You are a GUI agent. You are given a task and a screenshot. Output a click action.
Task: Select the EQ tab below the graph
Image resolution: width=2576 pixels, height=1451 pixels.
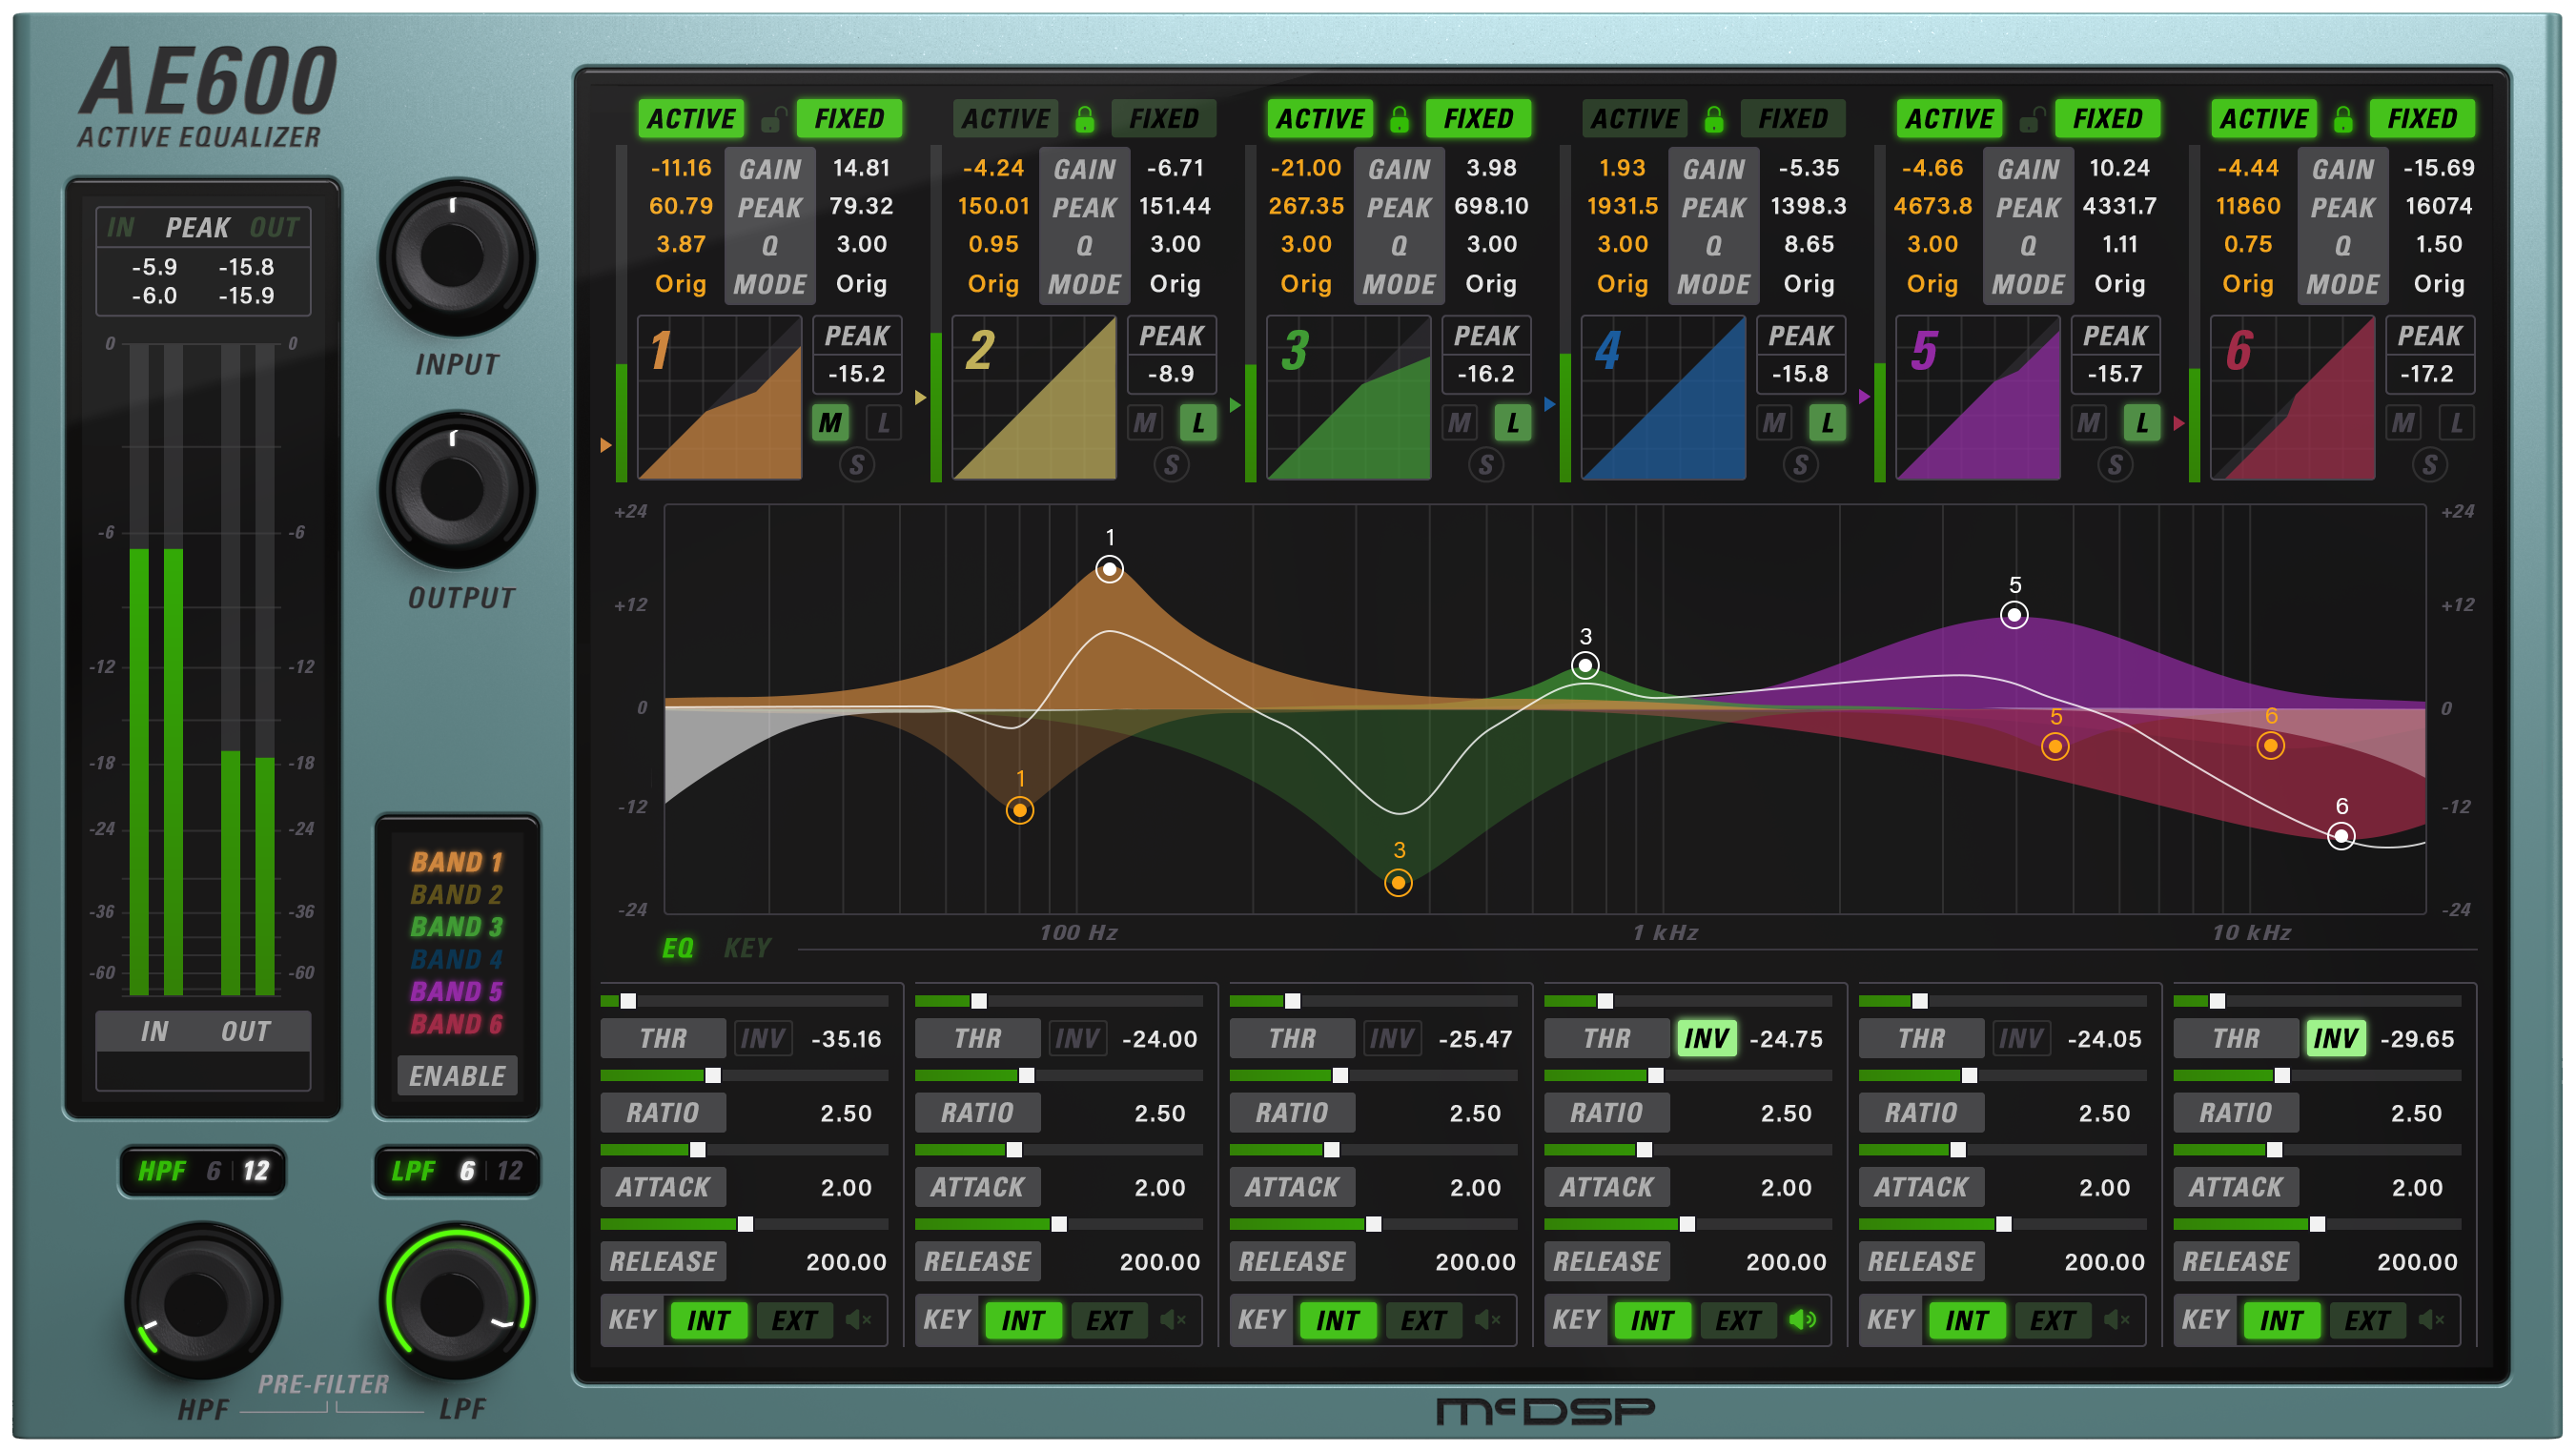pos(676,948)
